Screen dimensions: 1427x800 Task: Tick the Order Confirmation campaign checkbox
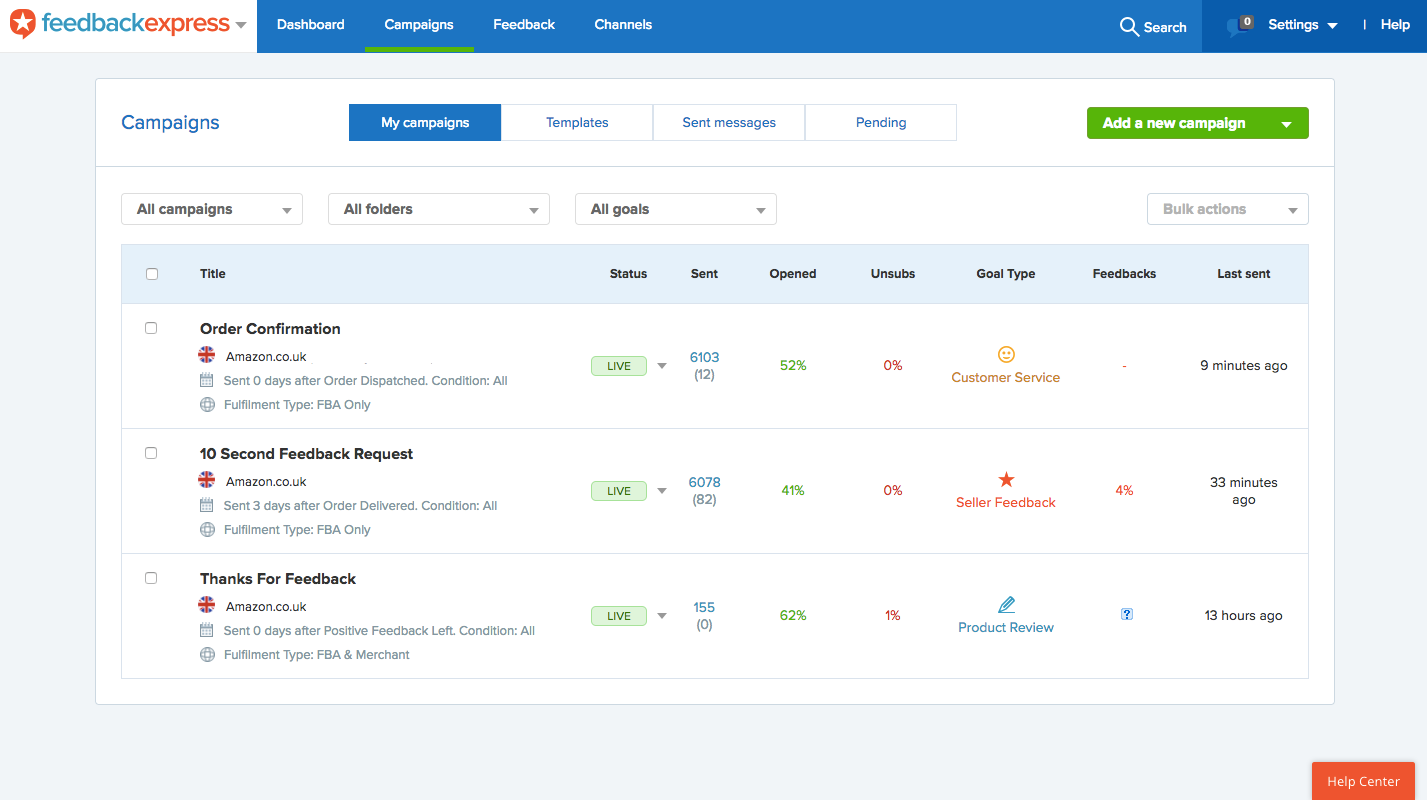(151, 328)
